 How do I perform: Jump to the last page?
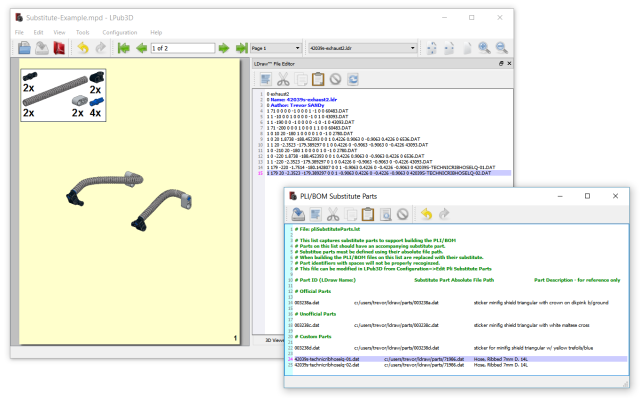coord(242,48)
